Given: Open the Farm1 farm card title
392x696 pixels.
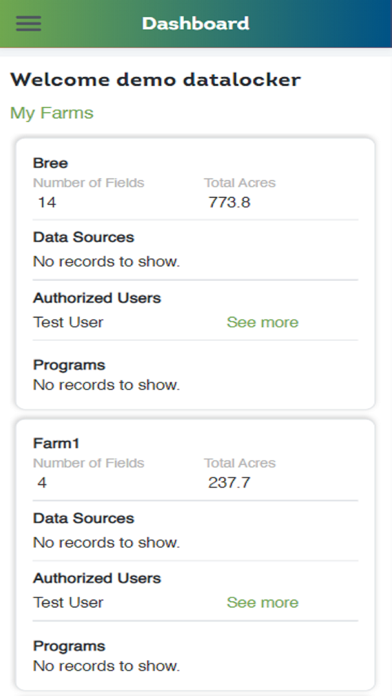Looking at the screenshot, I should [x=56, y=443].
